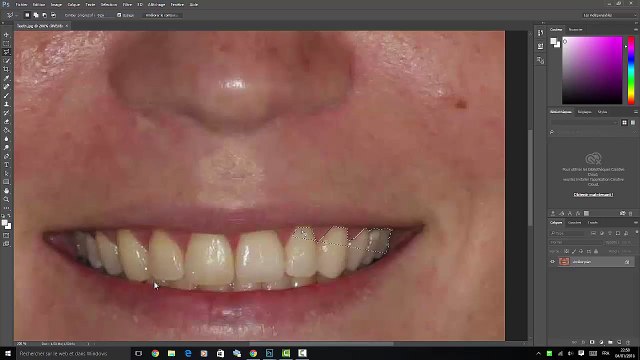Switch libraries to list view
Viewport: 640px width, 360px height.
click(x=633, y=122)
